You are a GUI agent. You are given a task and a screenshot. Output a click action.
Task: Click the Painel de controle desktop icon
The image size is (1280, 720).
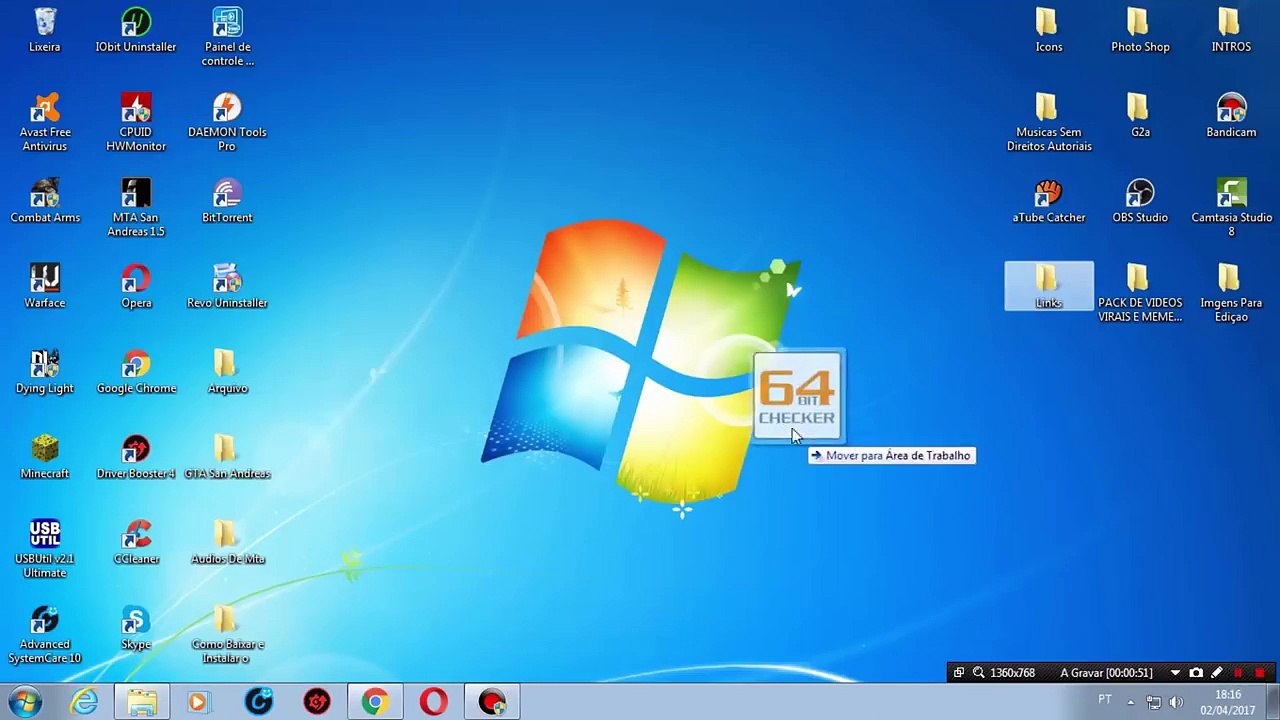pyautogui.click(x=227, y=37)
